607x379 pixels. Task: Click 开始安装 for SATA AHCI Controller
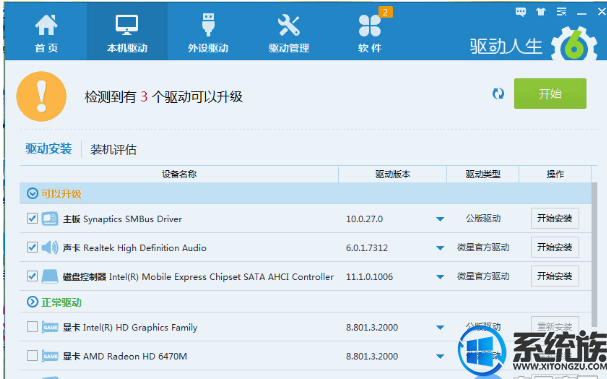(x=555, y=276)
